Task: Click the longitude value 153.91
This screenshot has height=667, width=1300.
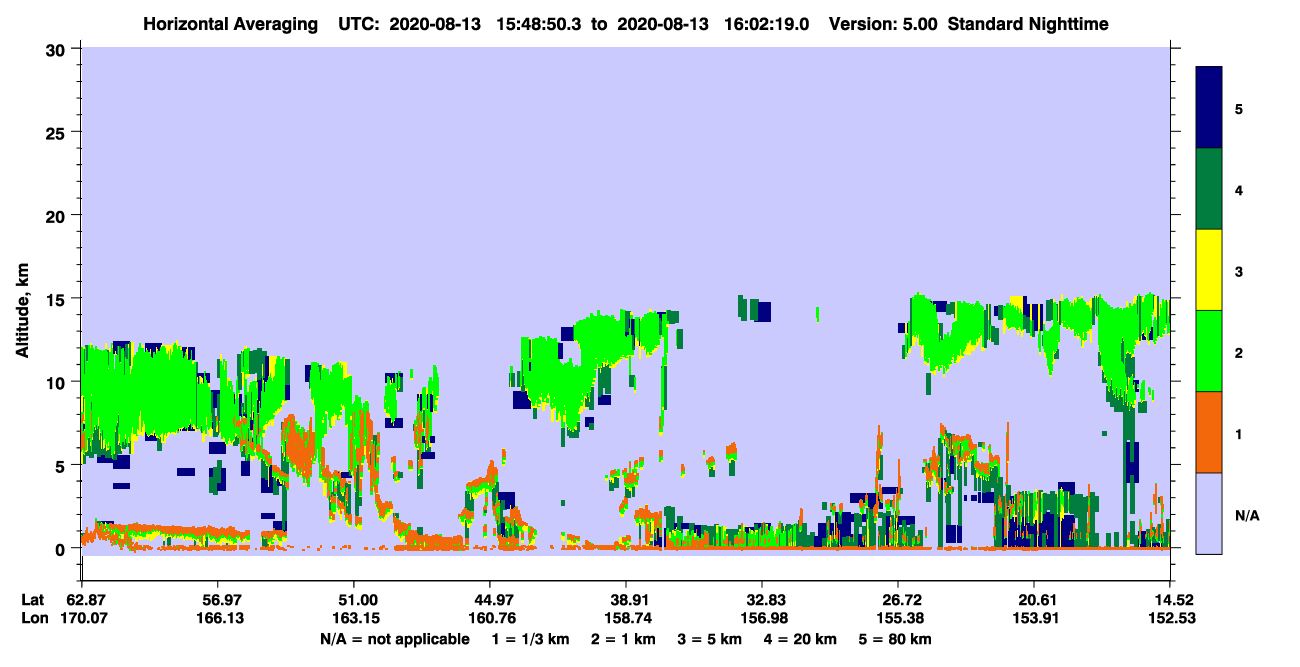Action: pos(1035,619)
